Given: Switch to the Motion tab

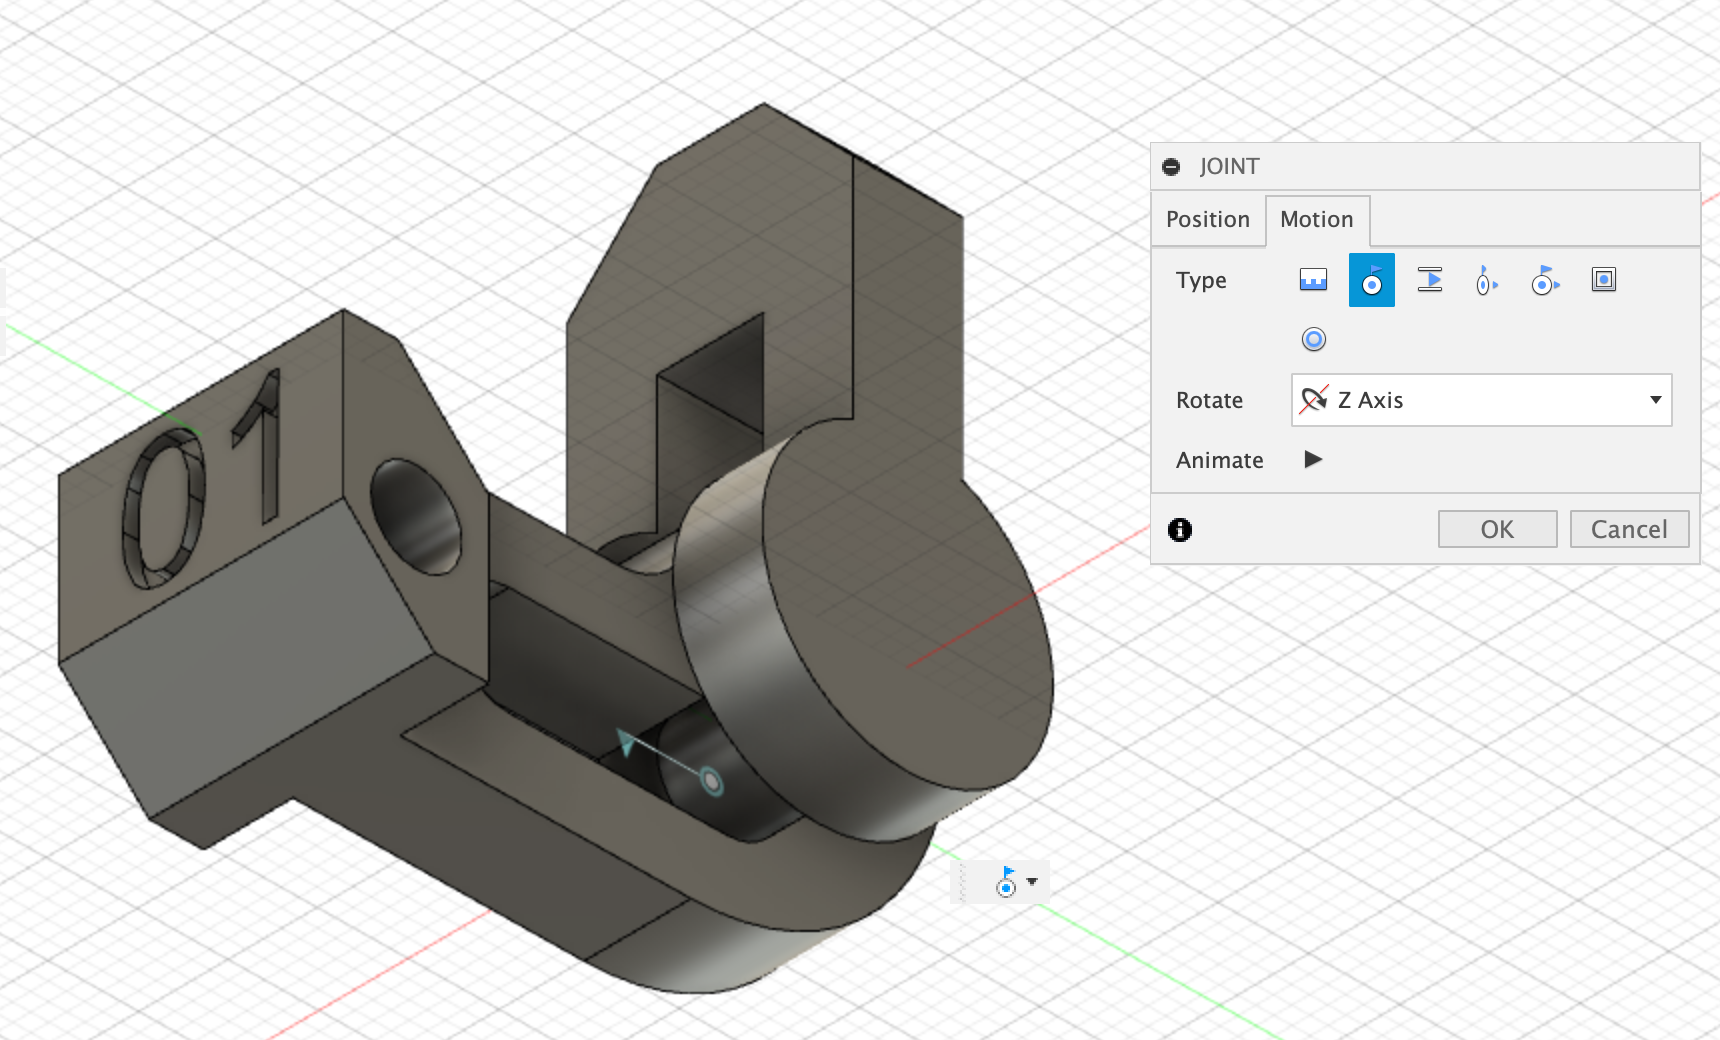Looking at the screenshot, I should (1317, 219).
